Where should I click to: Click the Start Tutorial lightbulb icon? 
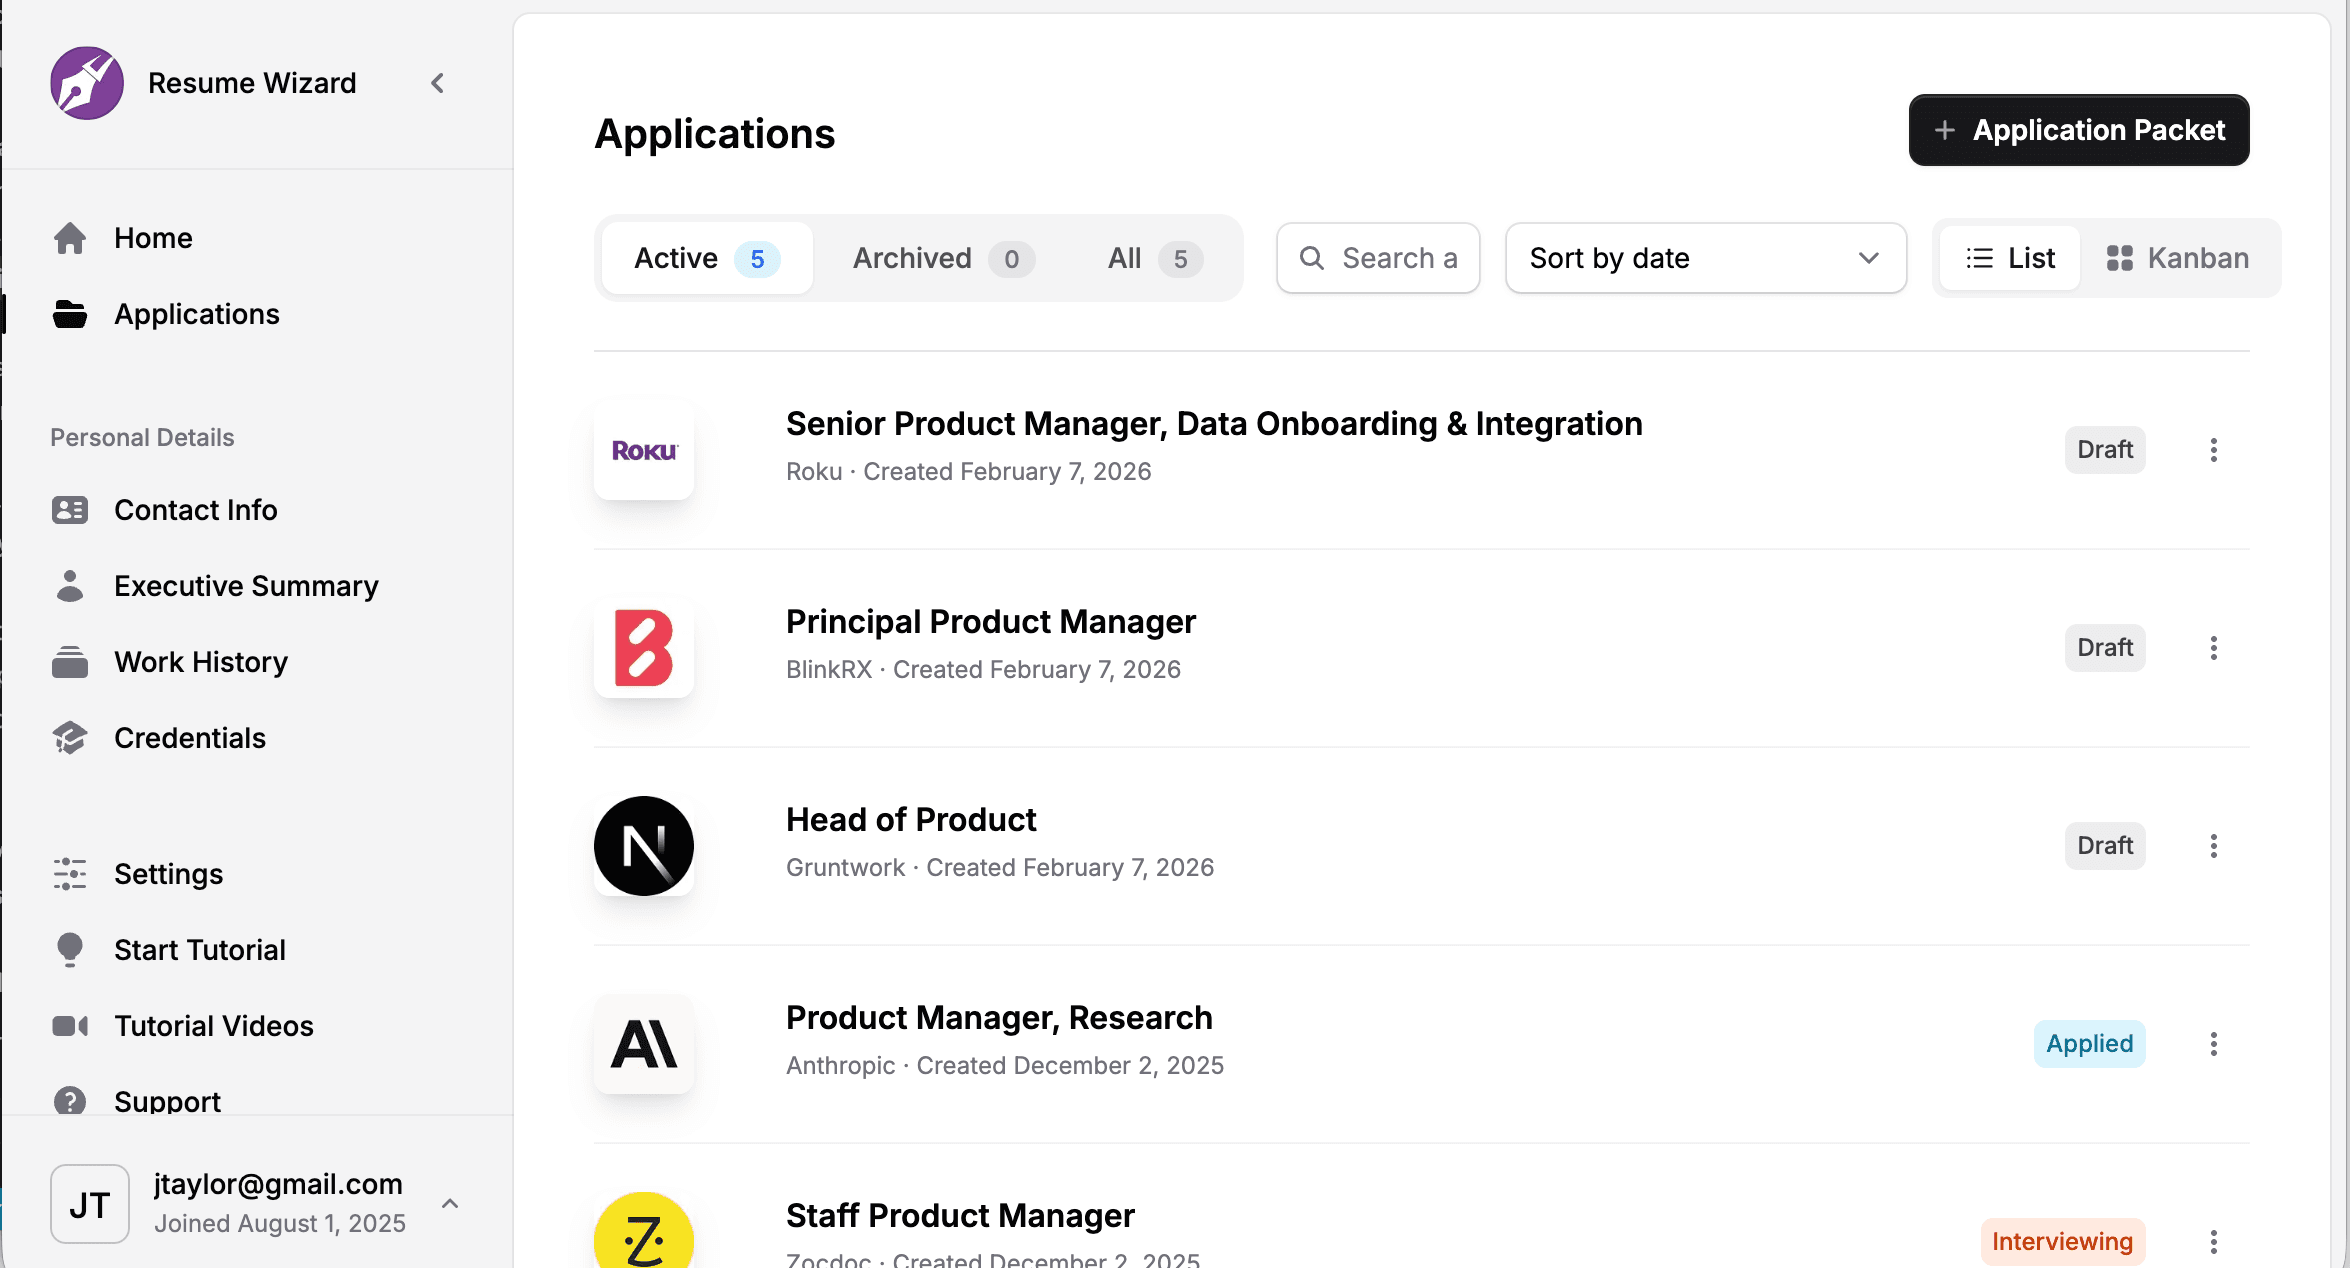point(70,950)
